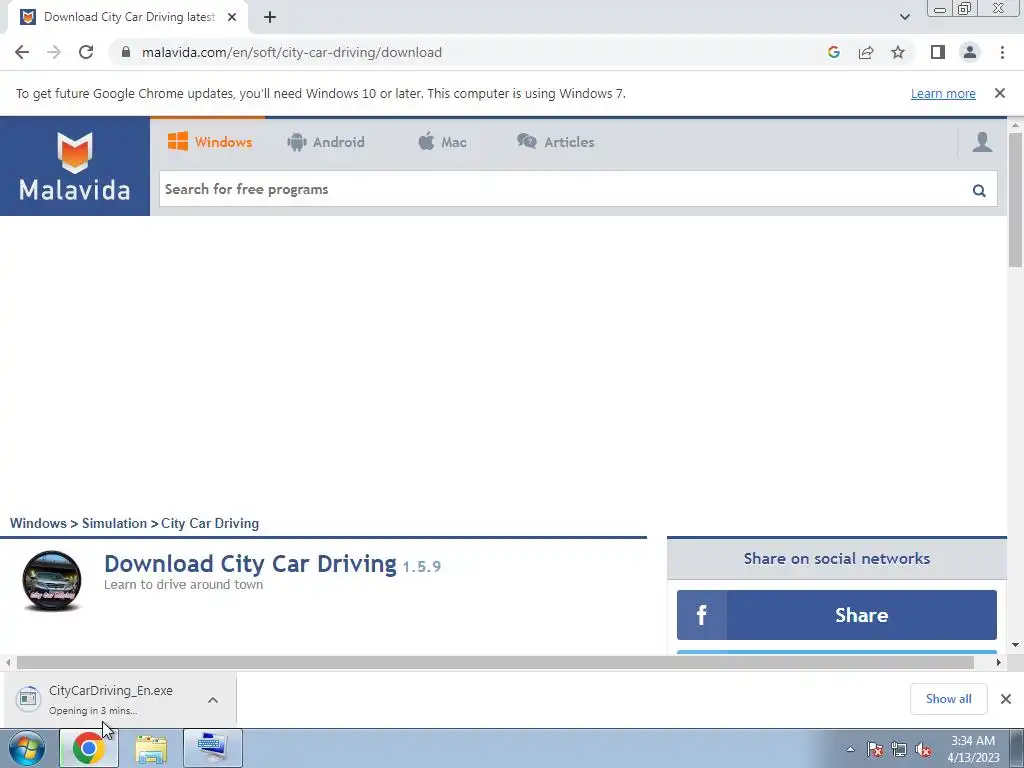
Task: Open the Windows breadcrumb link
Action: click(38, 523)
